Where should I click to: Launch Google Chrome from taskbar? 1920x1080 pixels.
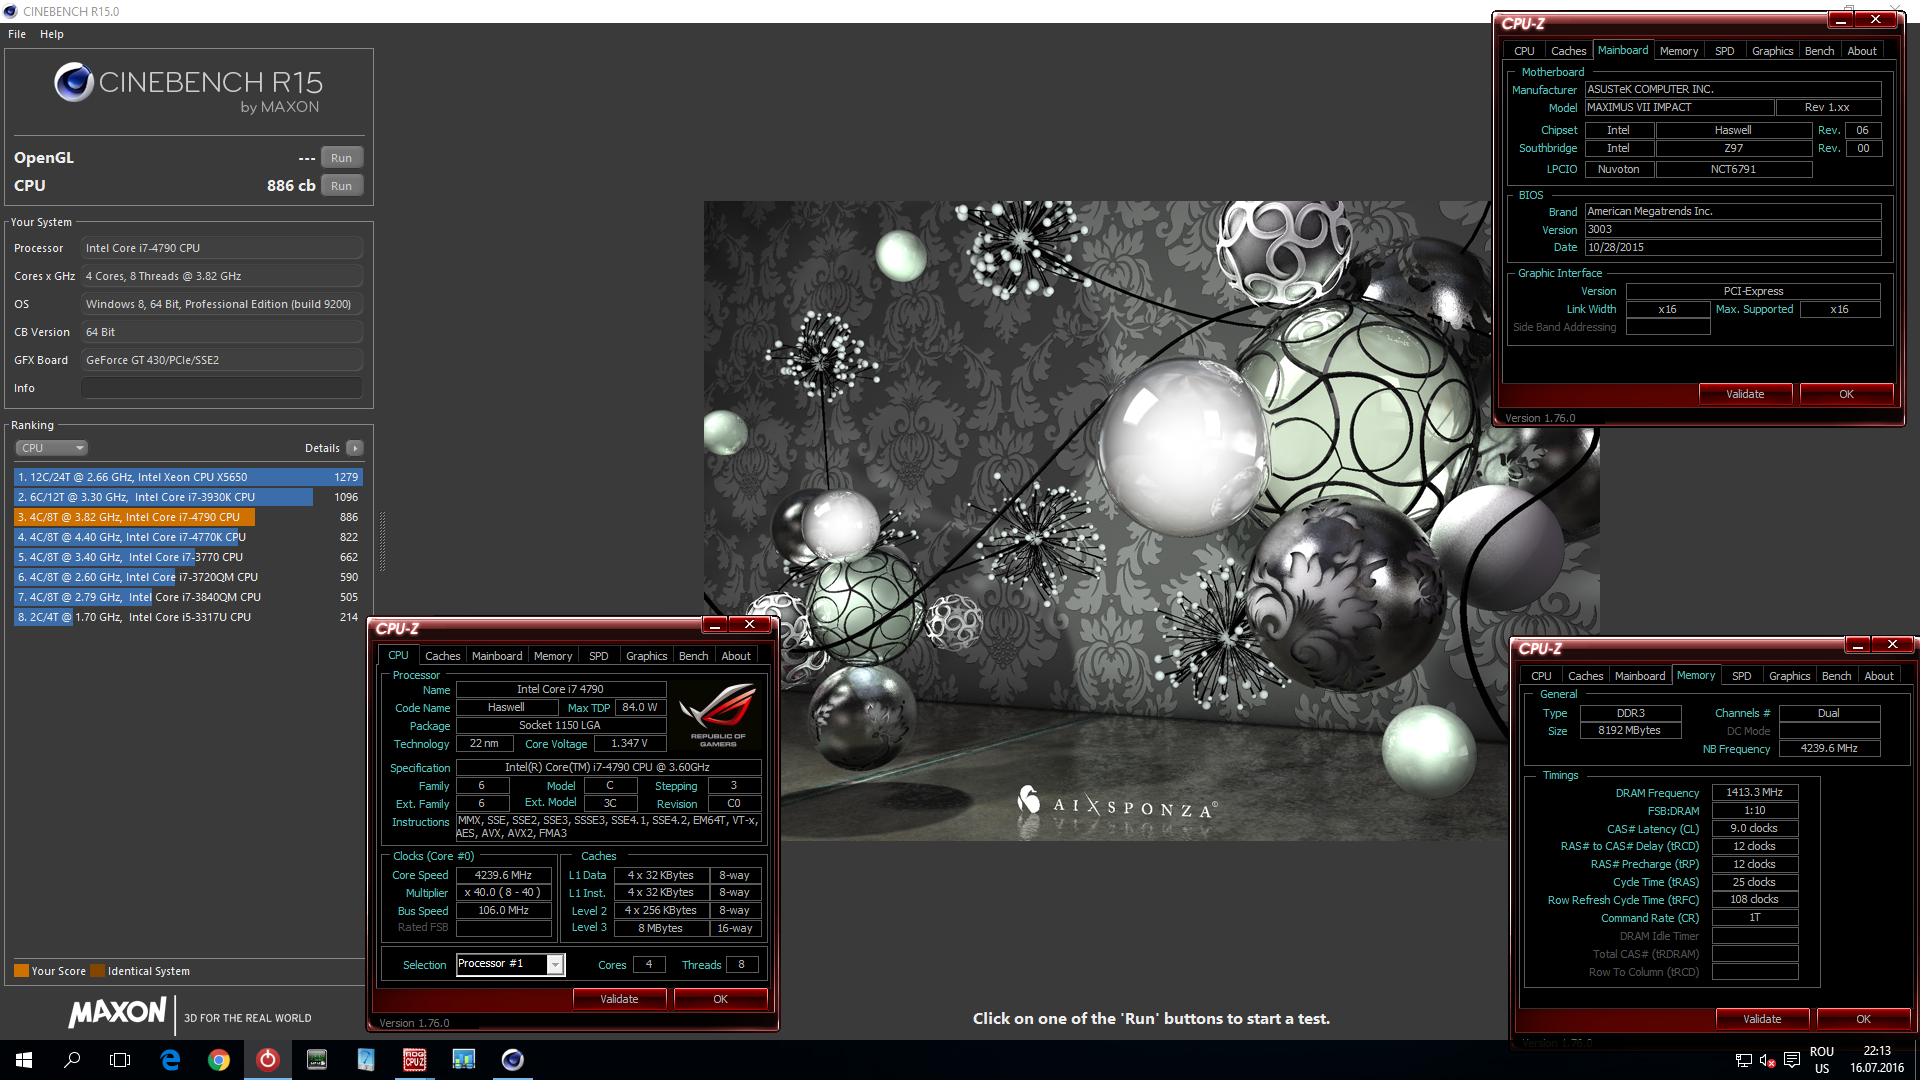(x=218, y=1060)
